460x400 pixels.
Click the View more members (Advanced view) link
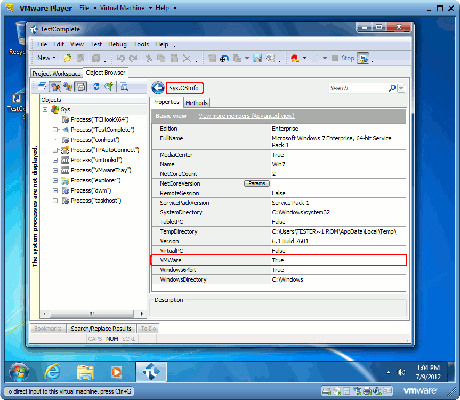click(x=247, y=116)
